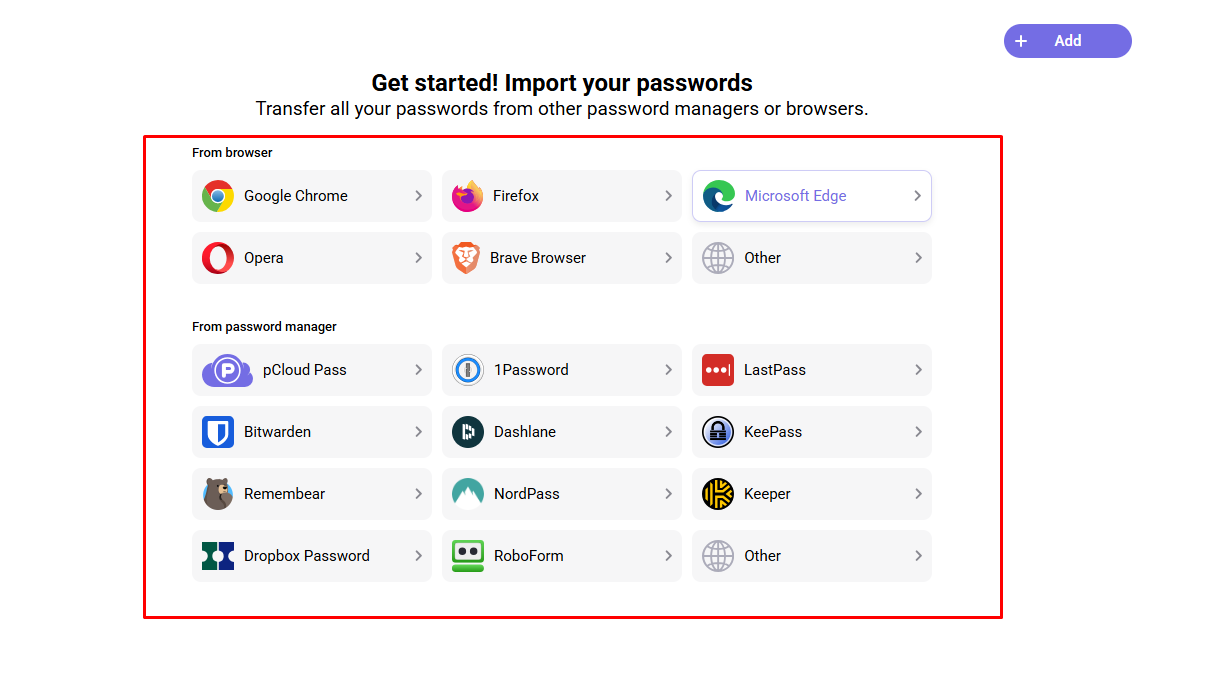Click the Firefox import icon
The height and width of the screenshot is (678, 1228).
coord(468,196)
